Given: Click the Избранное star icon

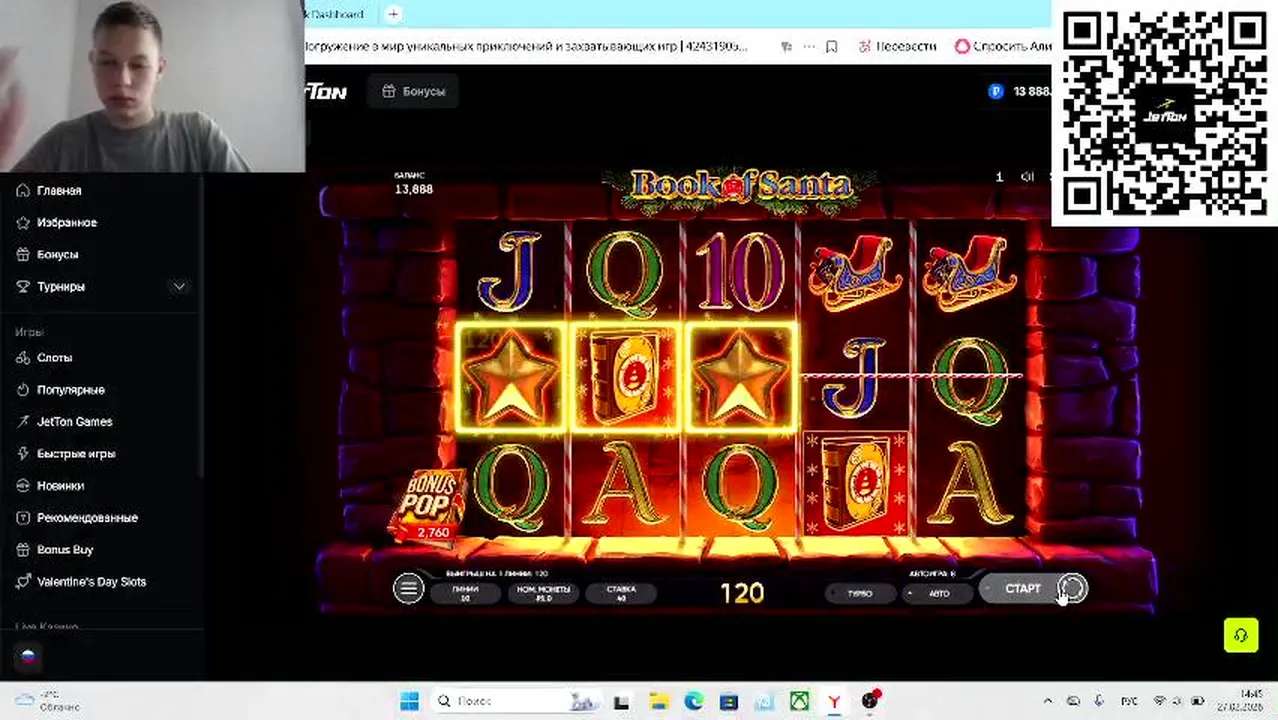Looking at the screenshot, I should click(x=23, y=222).
